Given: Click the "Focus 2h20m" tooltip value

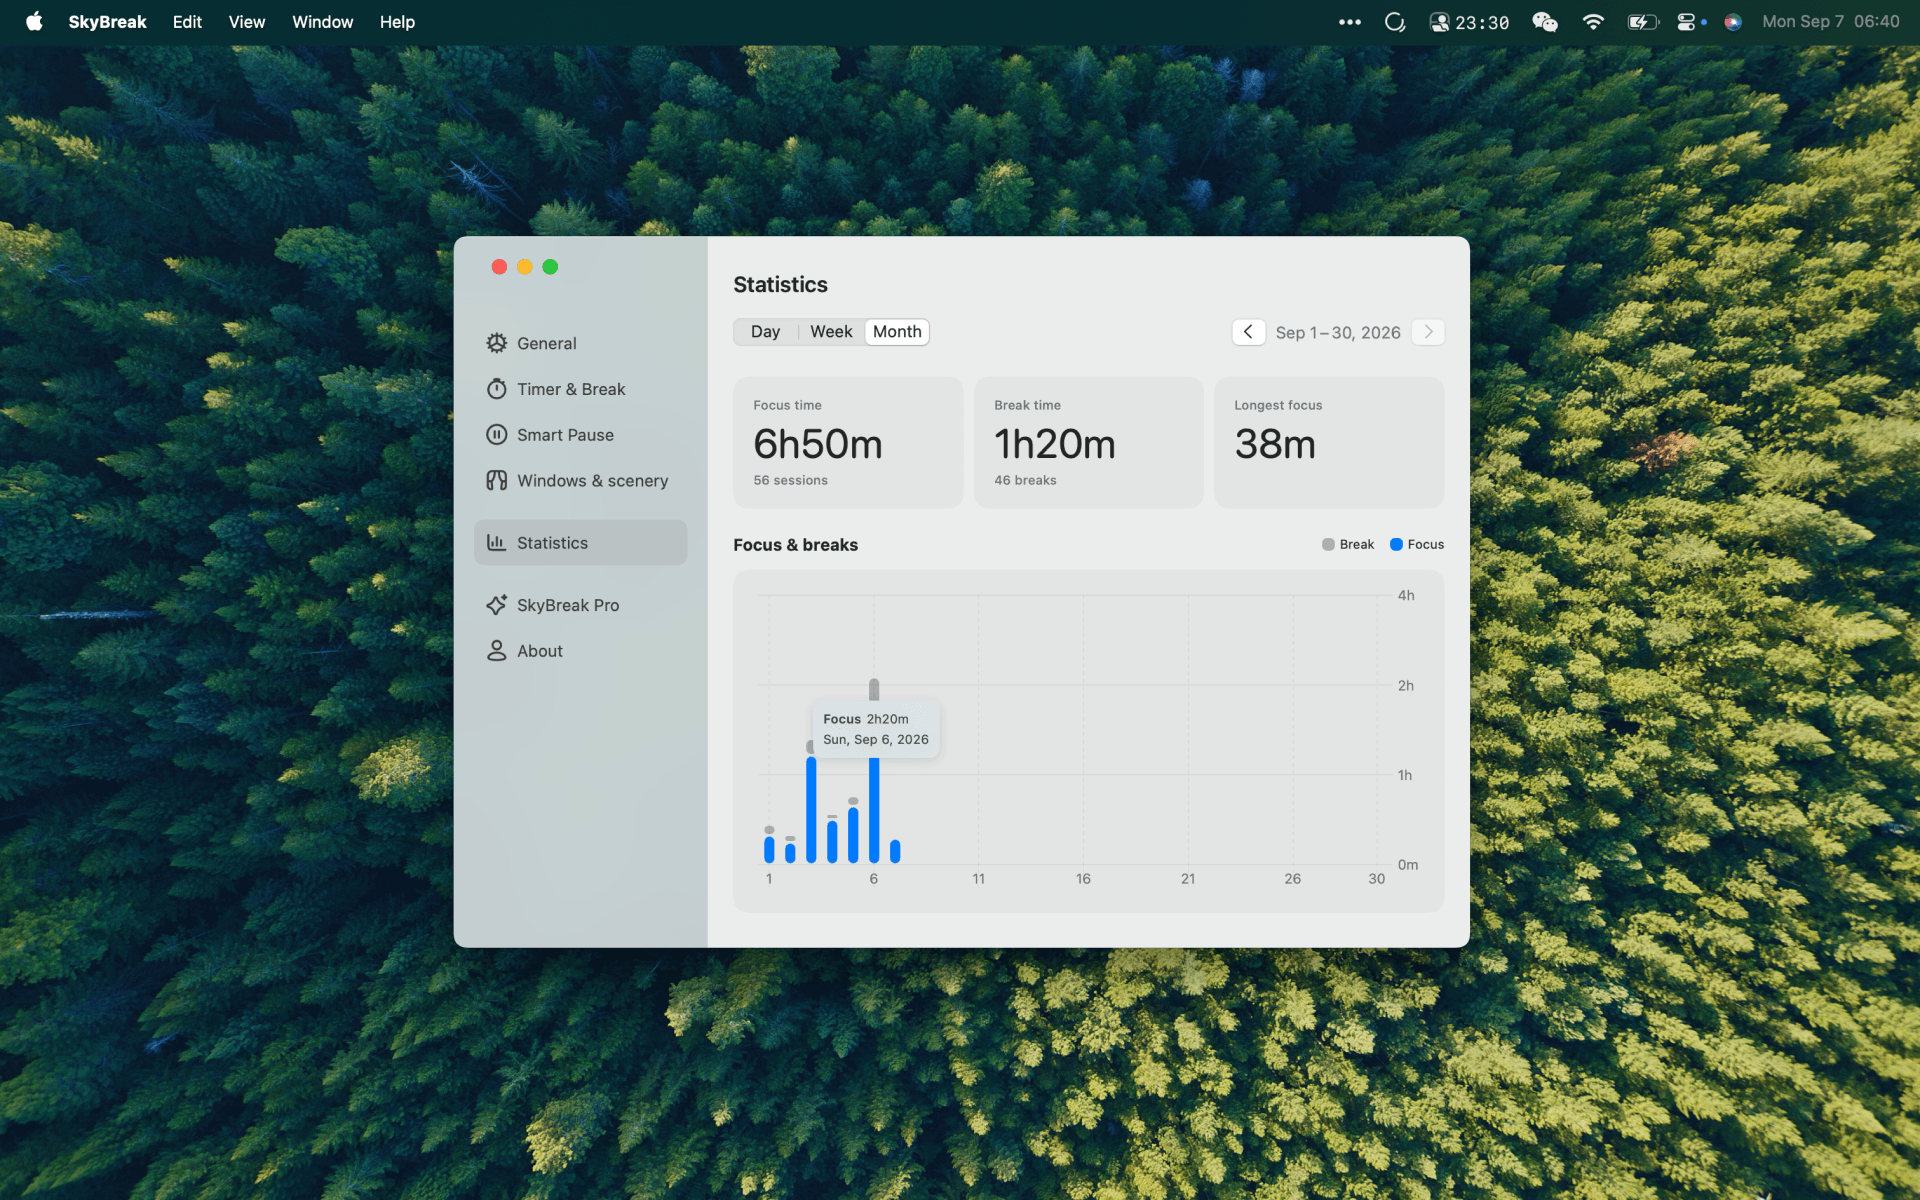Looking at the screenshot, I should point(866,719).
